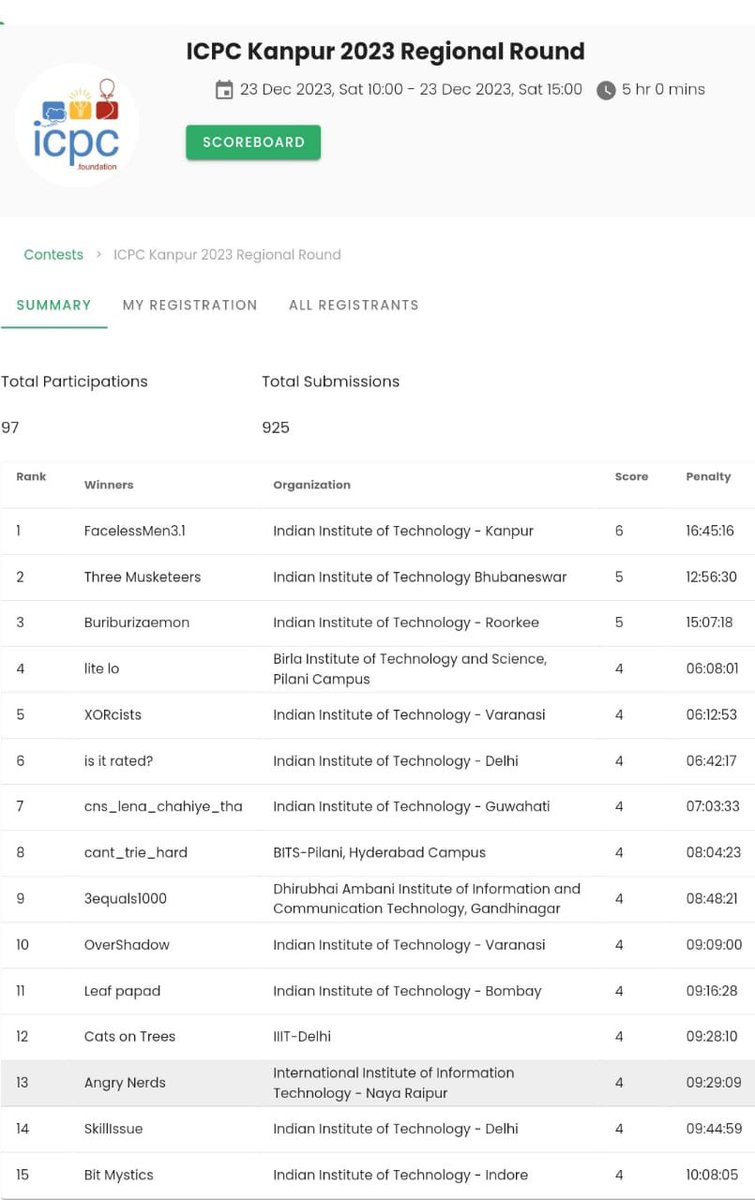Click the calendar icon beside contest date
The image size is (755, 1200).
[x=224, y=90]
